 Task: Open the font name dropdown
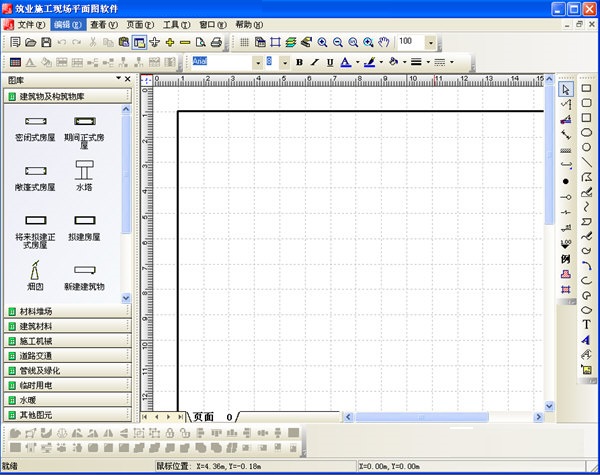(258, 62)
